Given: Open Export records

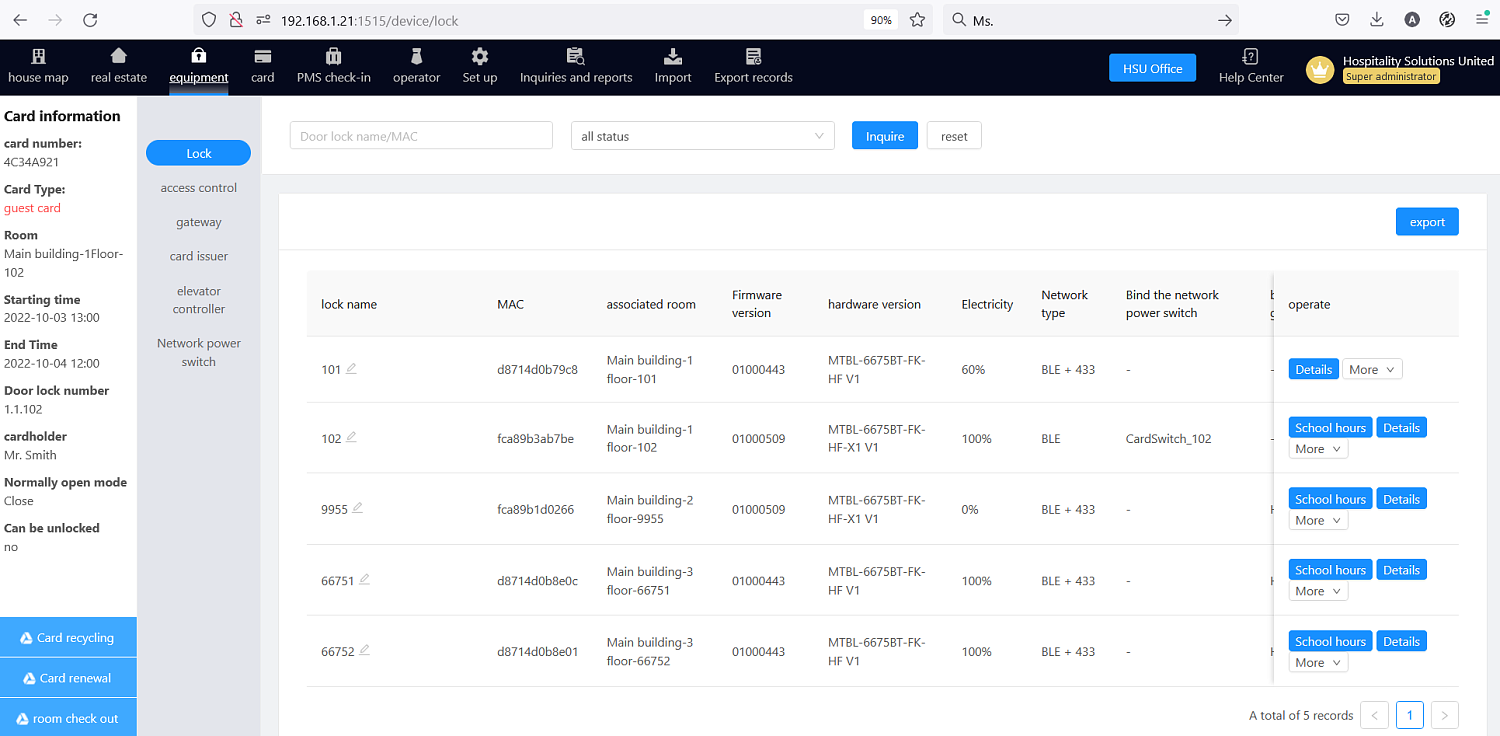Looking at the screenshot, I should tap(753, 67).
